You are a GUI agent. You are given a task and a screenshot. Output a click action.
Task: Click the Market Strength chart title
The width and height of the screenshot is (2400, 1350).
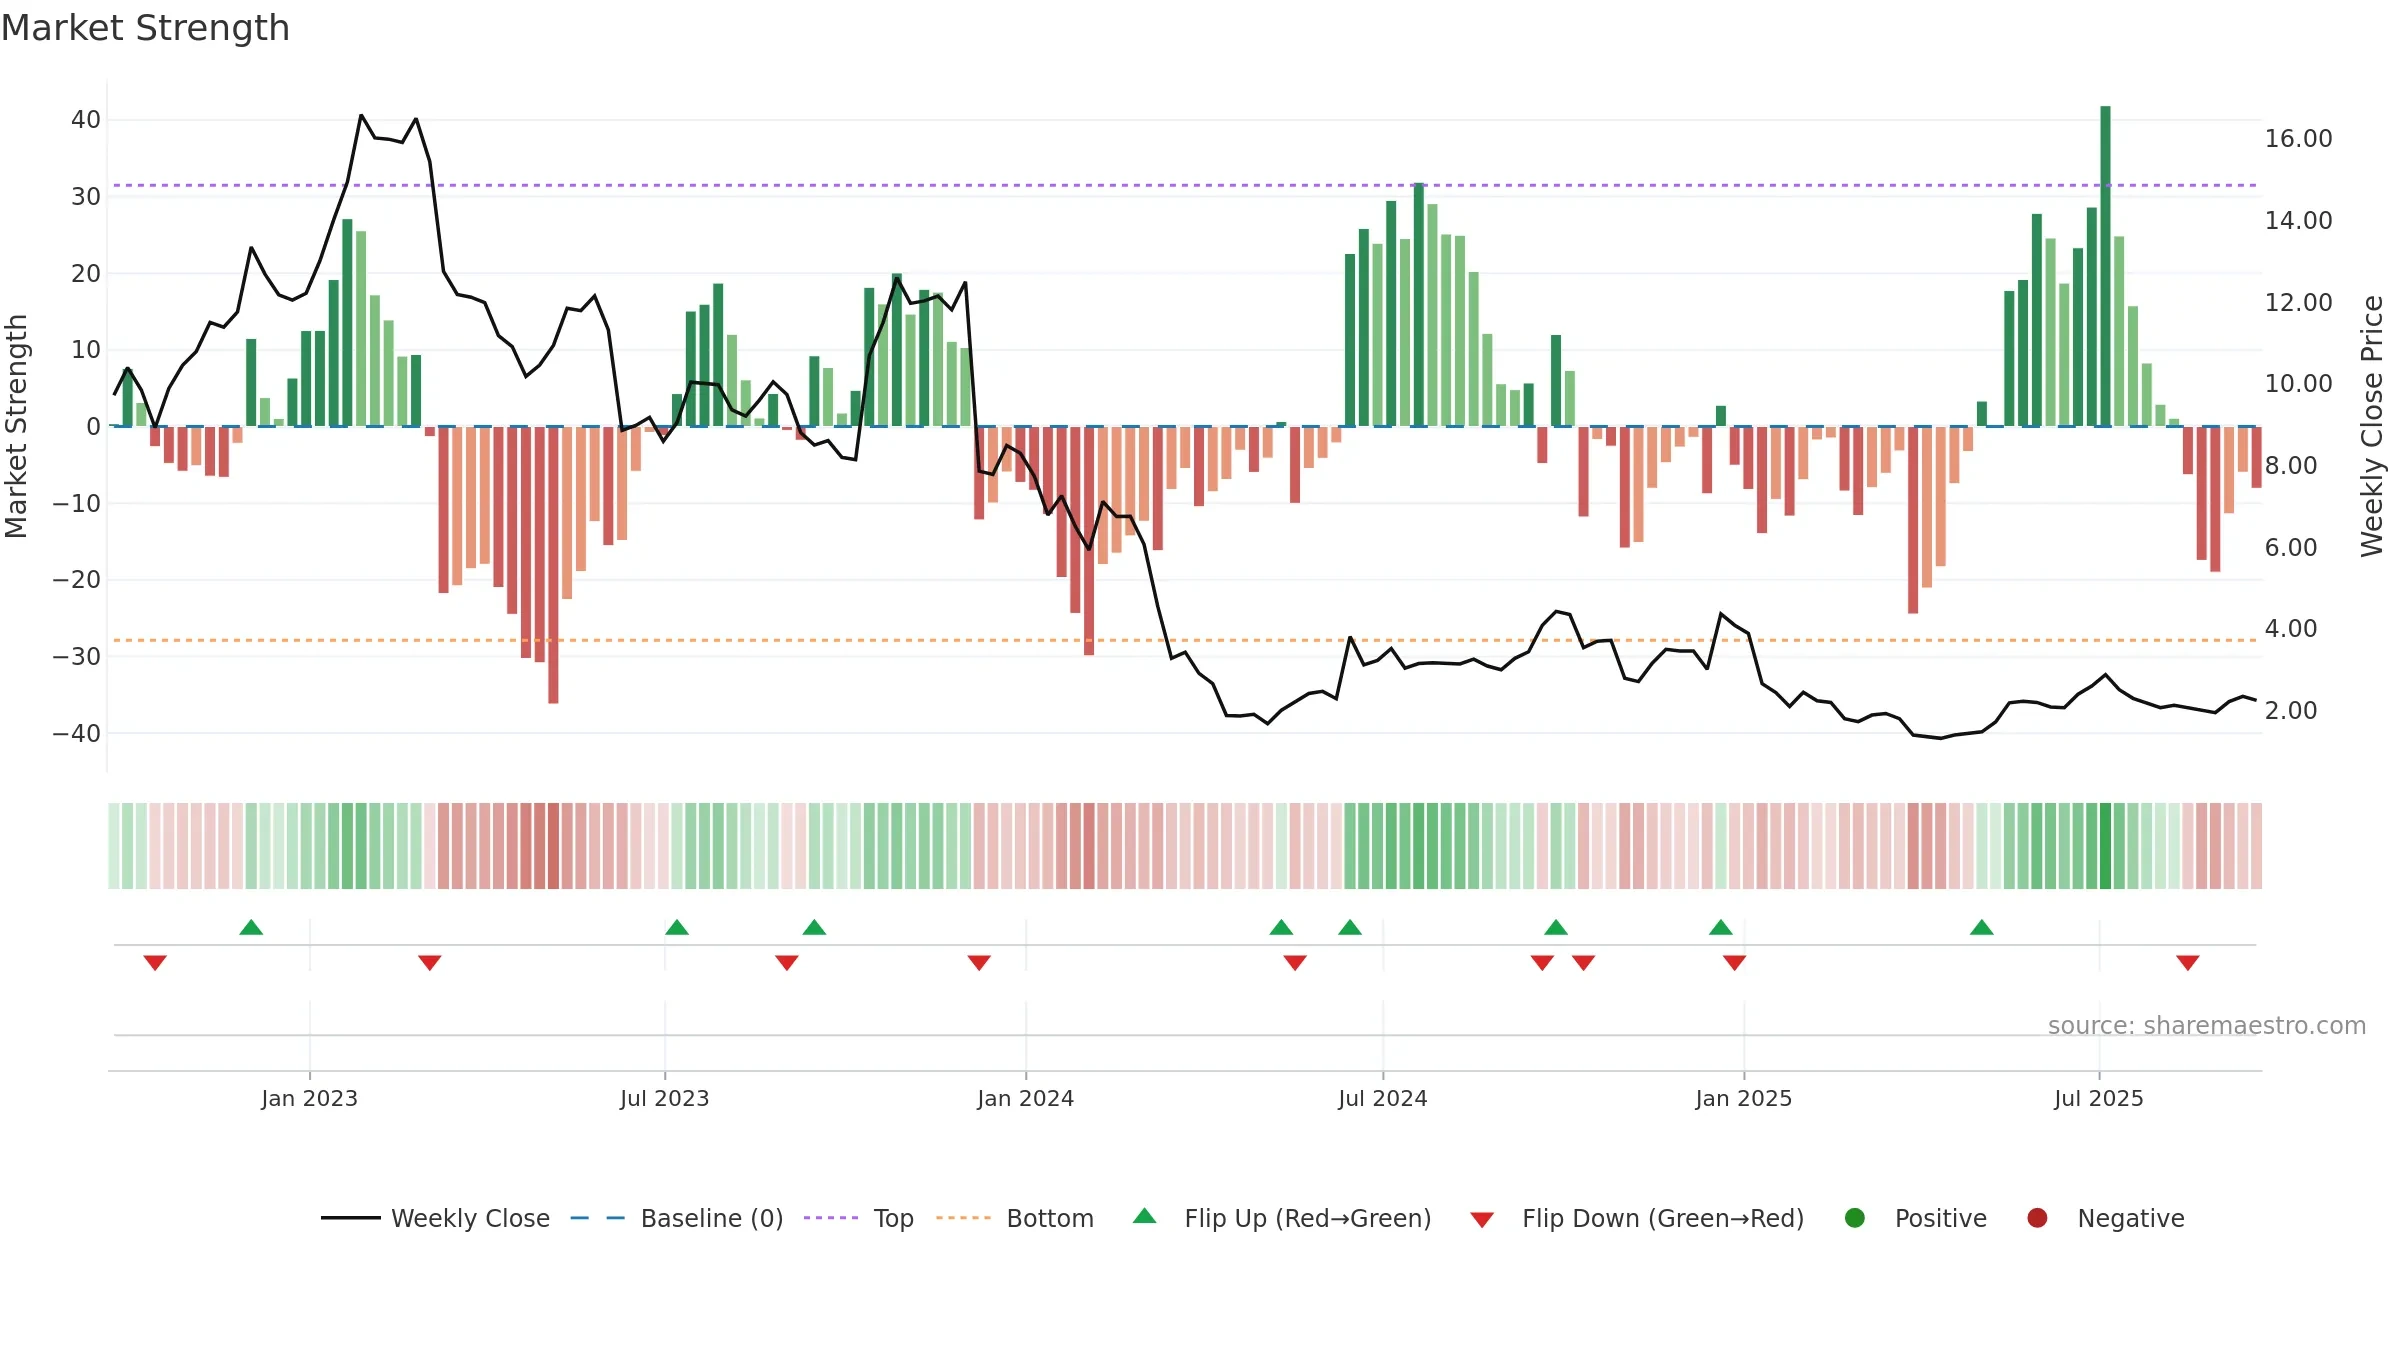pyautogui.click(x=146, y=28)
